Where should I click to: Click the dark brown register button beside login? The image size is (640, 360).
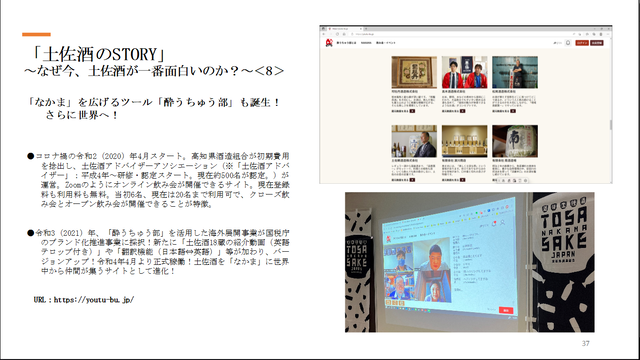596,42
